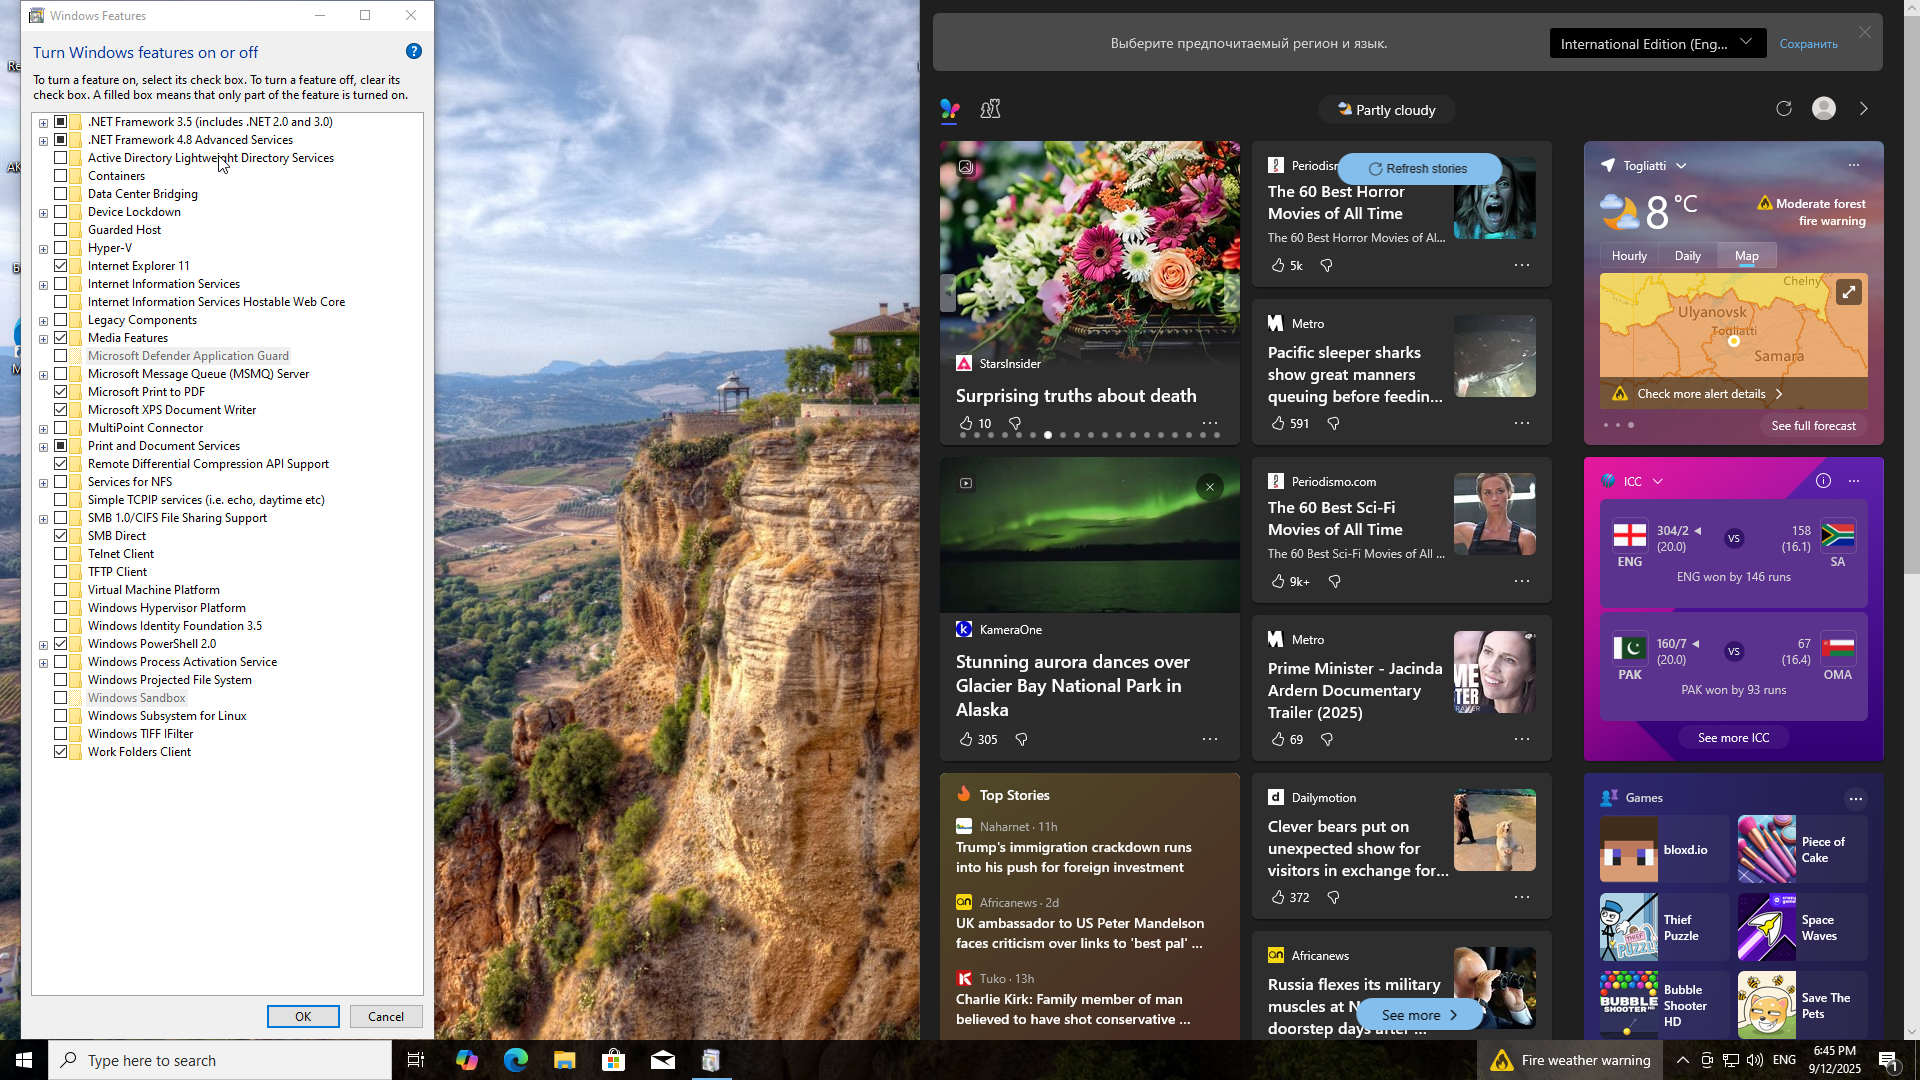Click the refresh feed icon in widgets header

pos(1783,109)
